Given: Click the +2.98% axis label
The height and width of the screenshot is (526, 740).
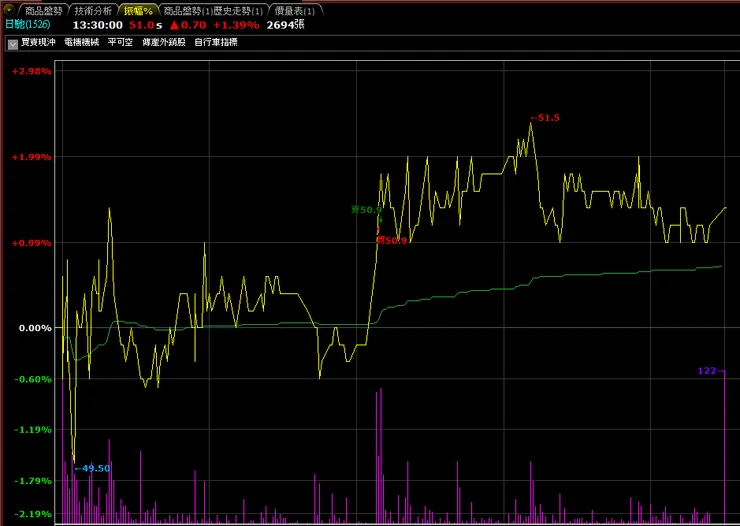Looking at the screenshot, I should (32, 71).
